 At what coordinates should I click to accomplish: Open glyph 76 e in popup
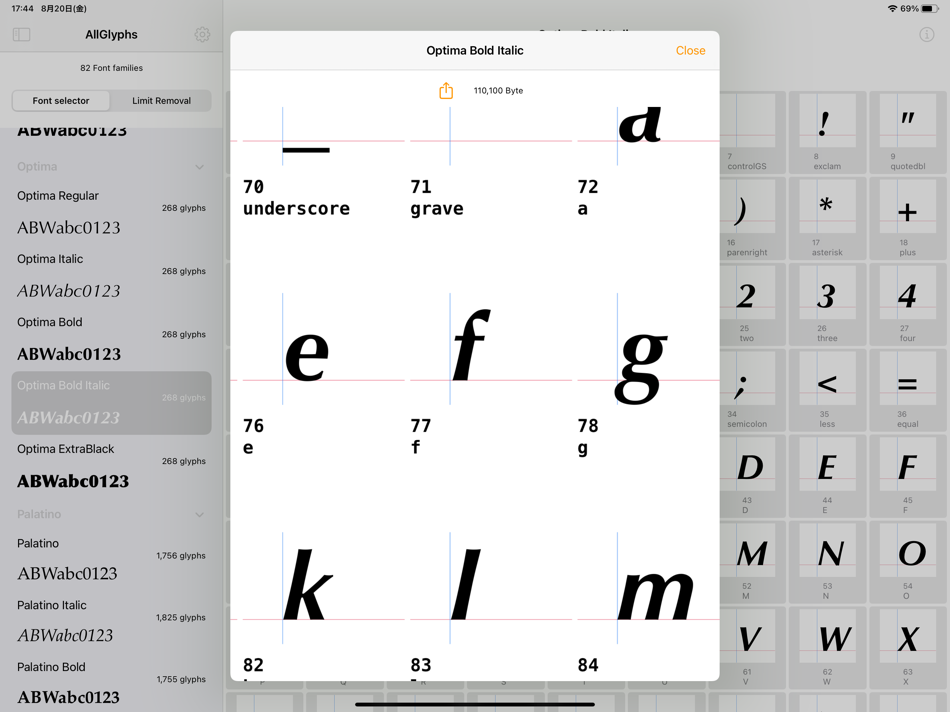pos(323,376)
